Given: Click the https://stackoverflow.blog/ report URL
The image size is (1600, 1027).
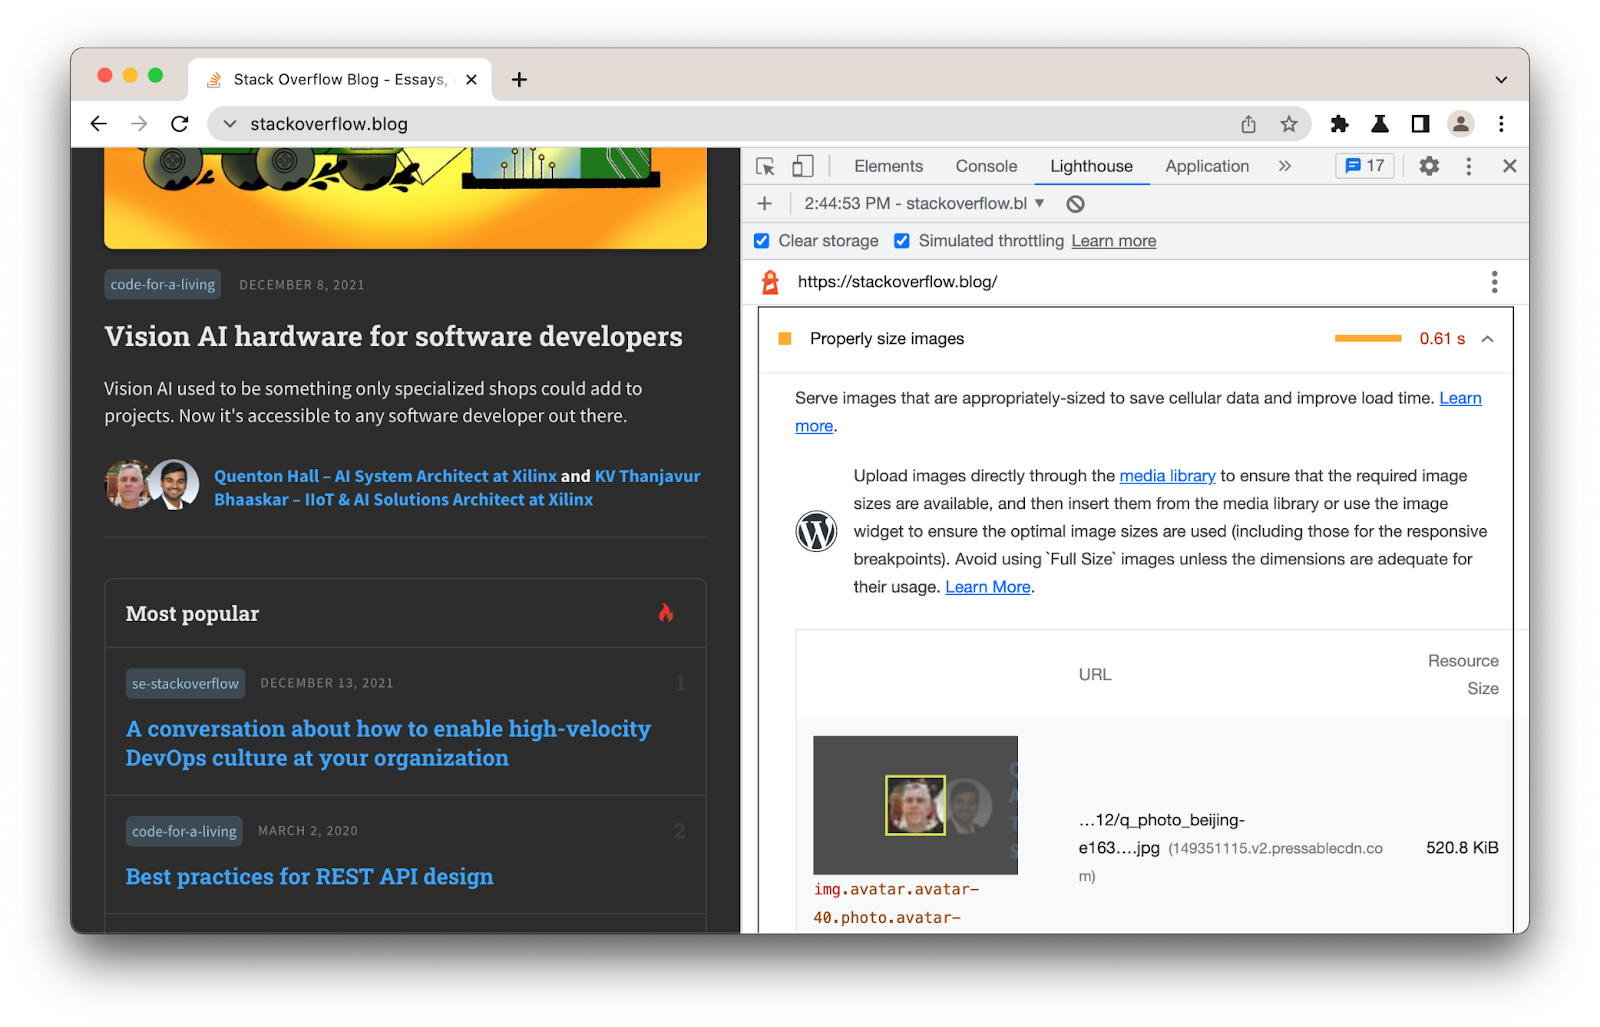Looking at the screenshot, I should click(897, 282).
